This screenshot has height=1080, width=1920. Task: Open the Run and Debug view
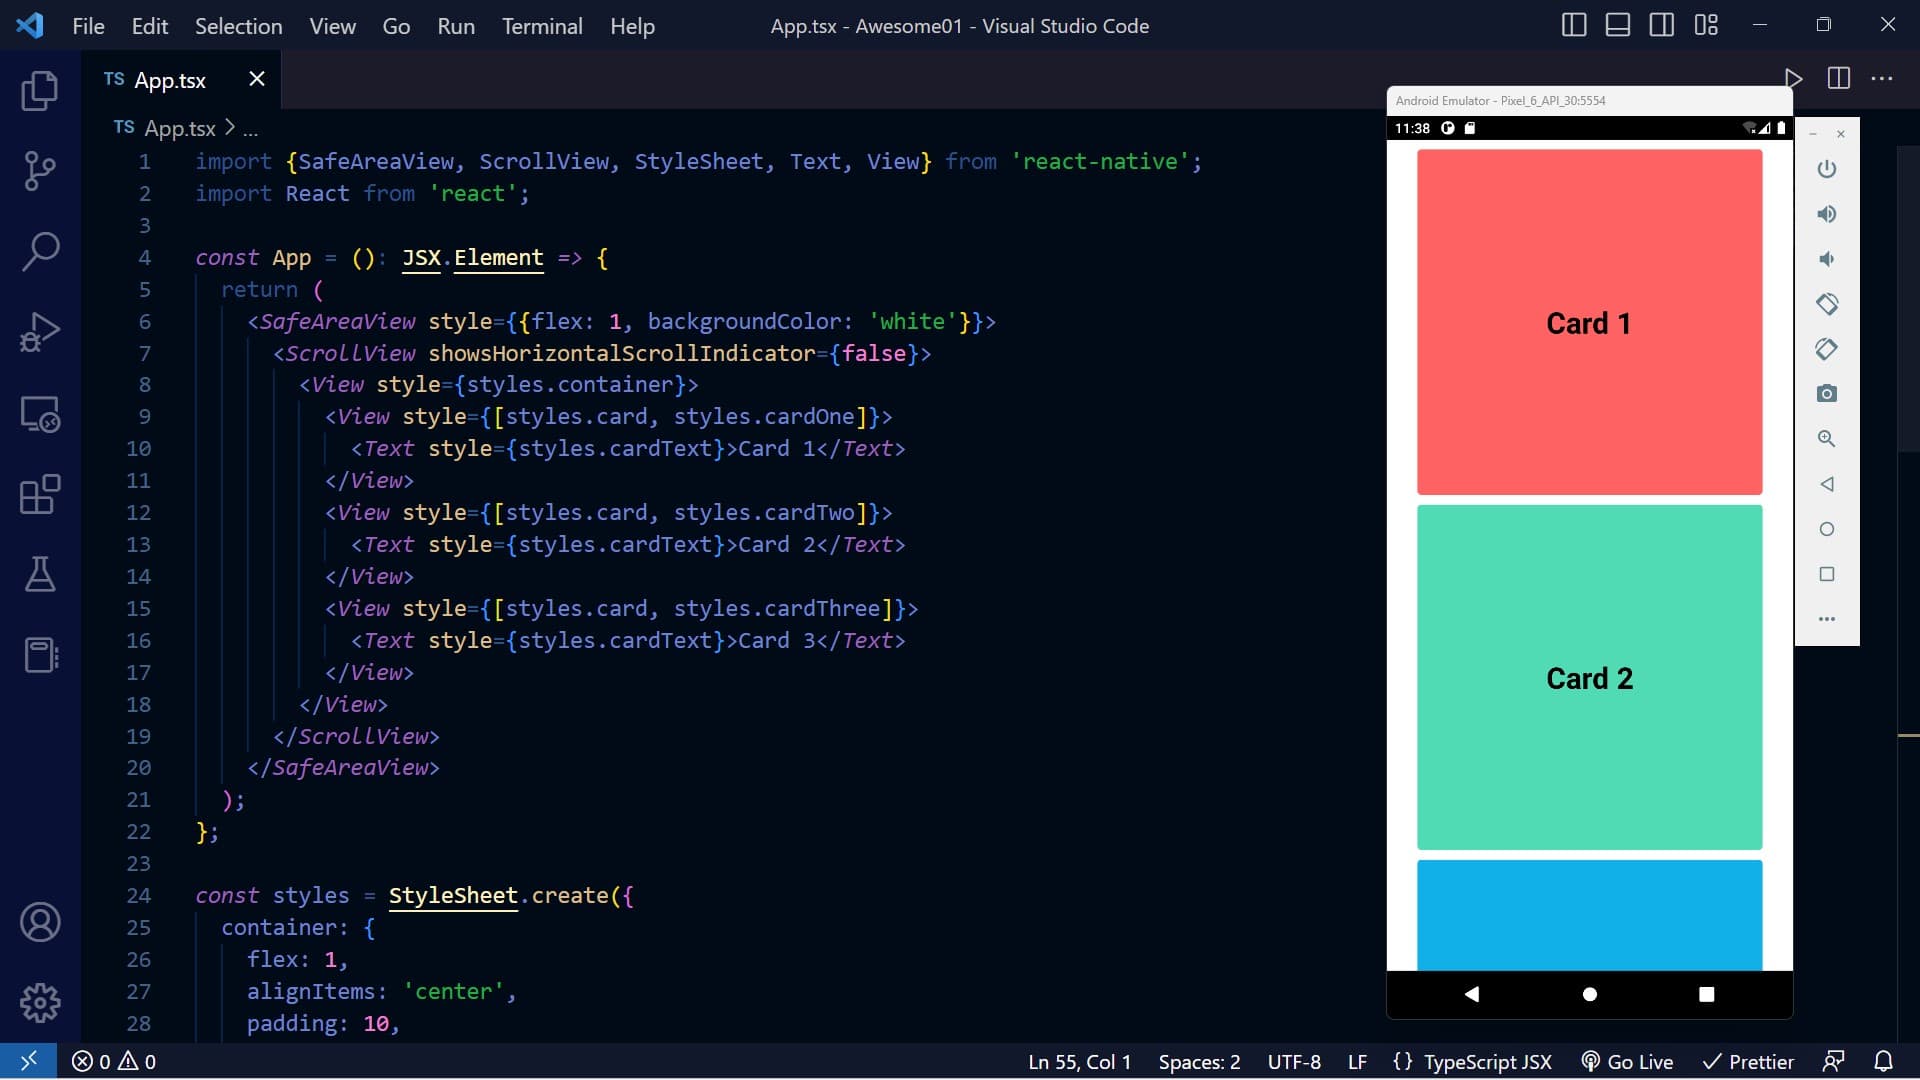(40, 332)
